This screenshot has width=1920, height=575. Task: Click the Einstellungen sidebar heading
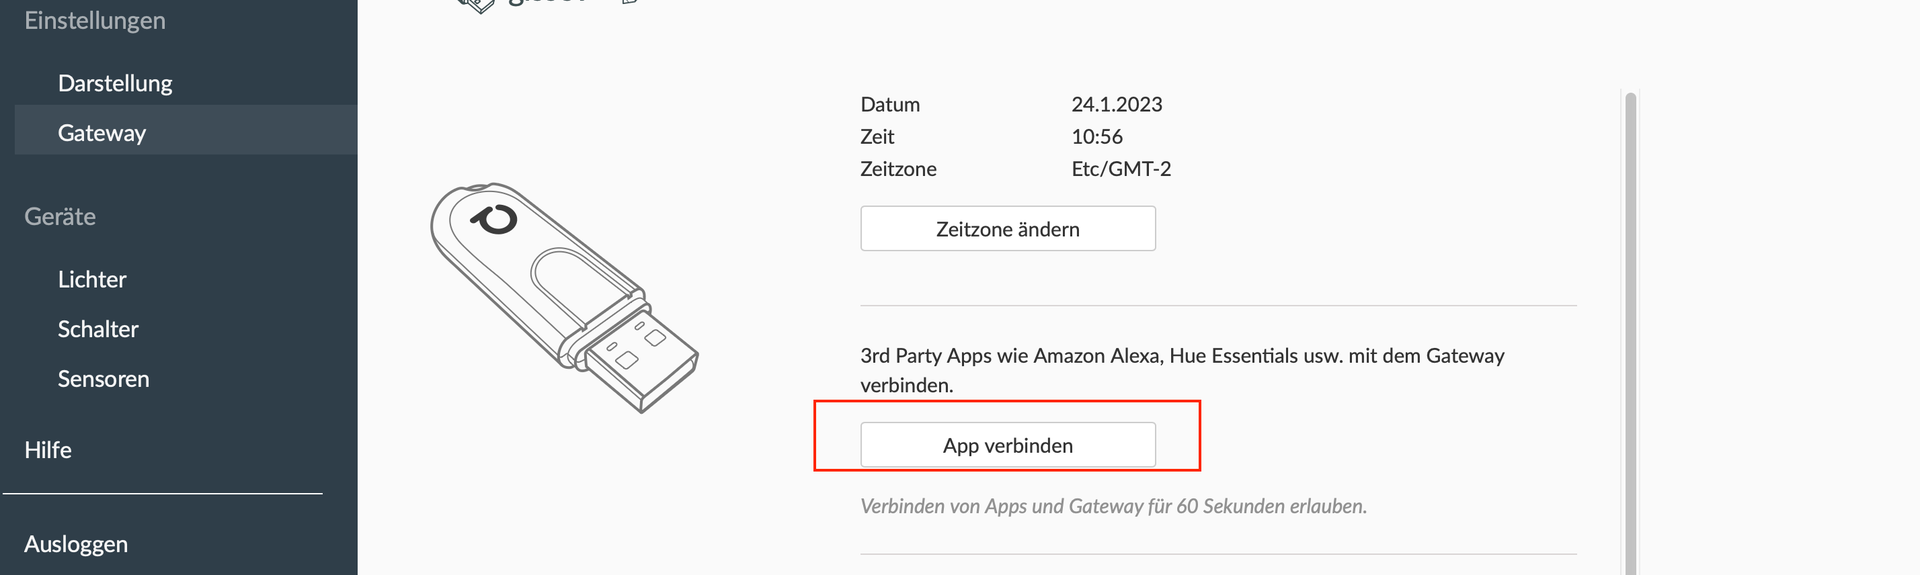click(95, 21)
